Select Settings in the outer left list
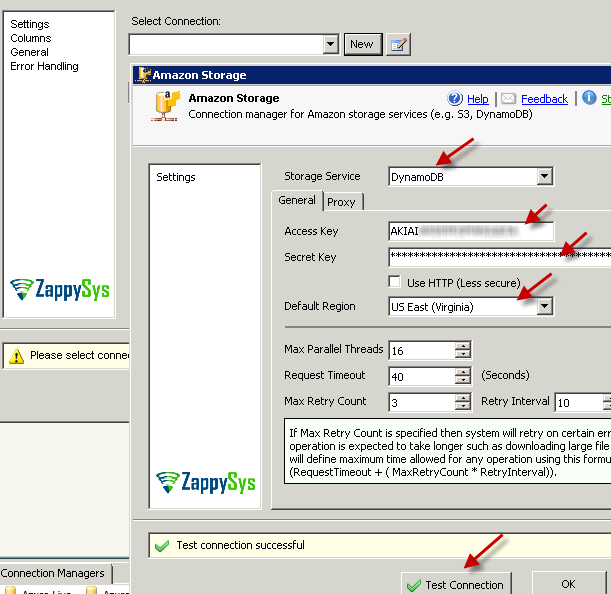Image resolution: width=611 pixels, height=594 pixels. [30, 24]
